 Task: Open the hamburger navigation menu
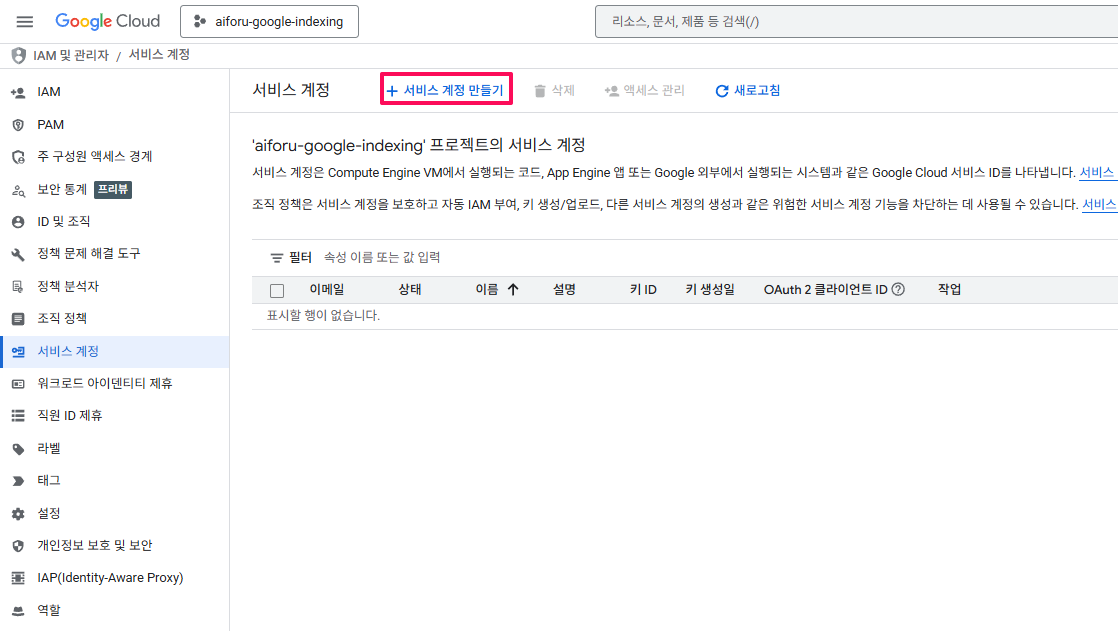25,22
